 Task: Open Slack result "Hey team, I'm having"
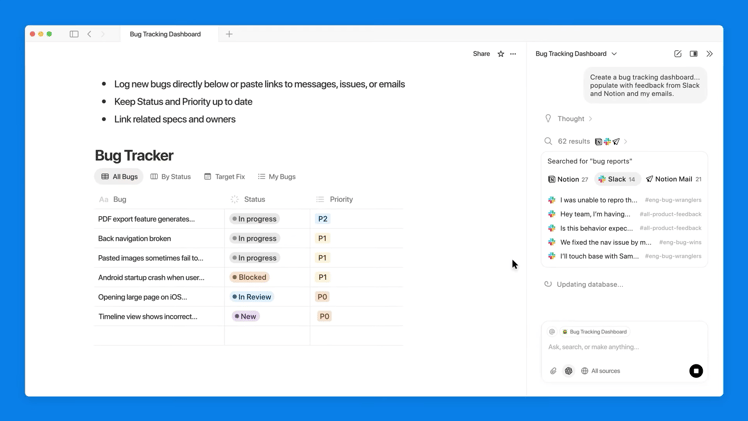(x=624, y=214)
